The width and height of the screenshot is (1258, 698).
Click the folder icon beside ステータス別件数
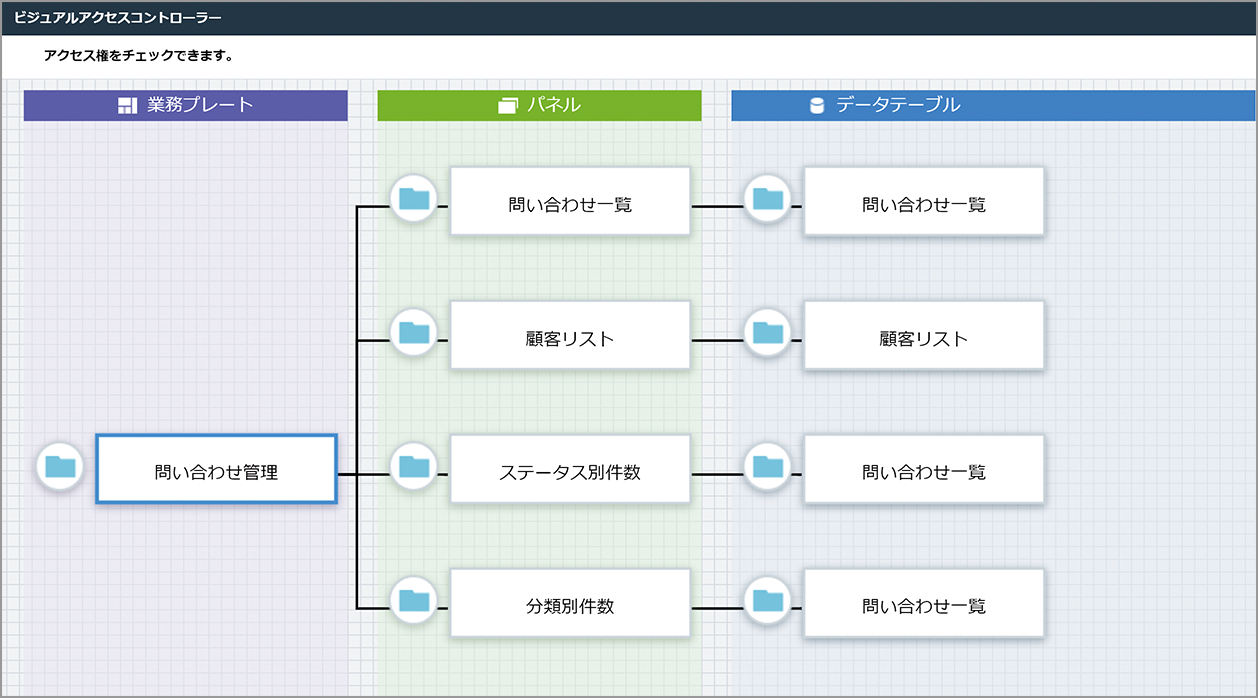pos(414,468)
